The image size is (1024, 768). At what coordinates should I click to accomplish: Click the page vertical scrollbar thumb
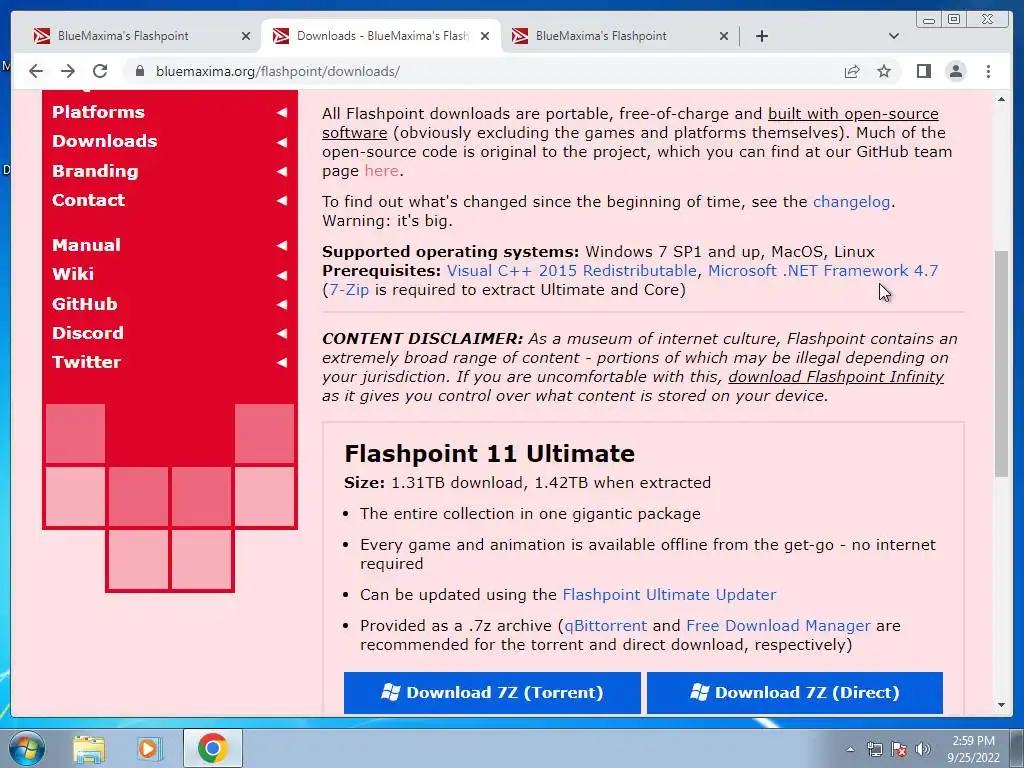tap(1001, 364)
